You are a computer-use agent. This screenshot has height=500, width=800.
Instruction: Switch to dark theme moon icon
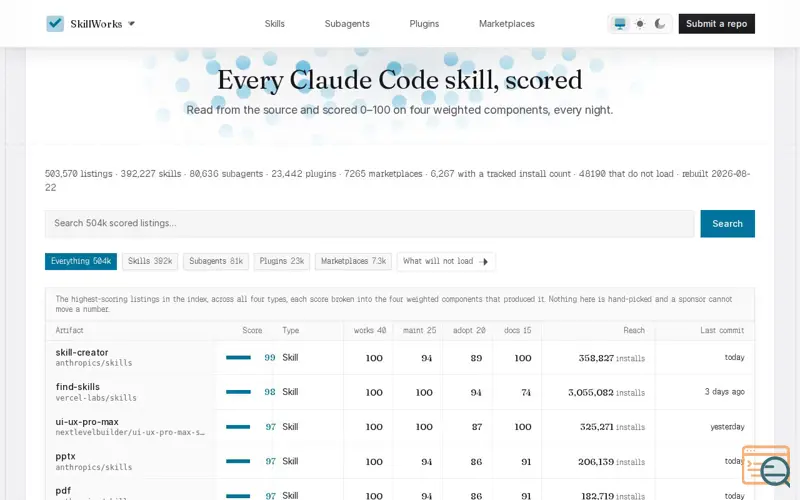660,24
